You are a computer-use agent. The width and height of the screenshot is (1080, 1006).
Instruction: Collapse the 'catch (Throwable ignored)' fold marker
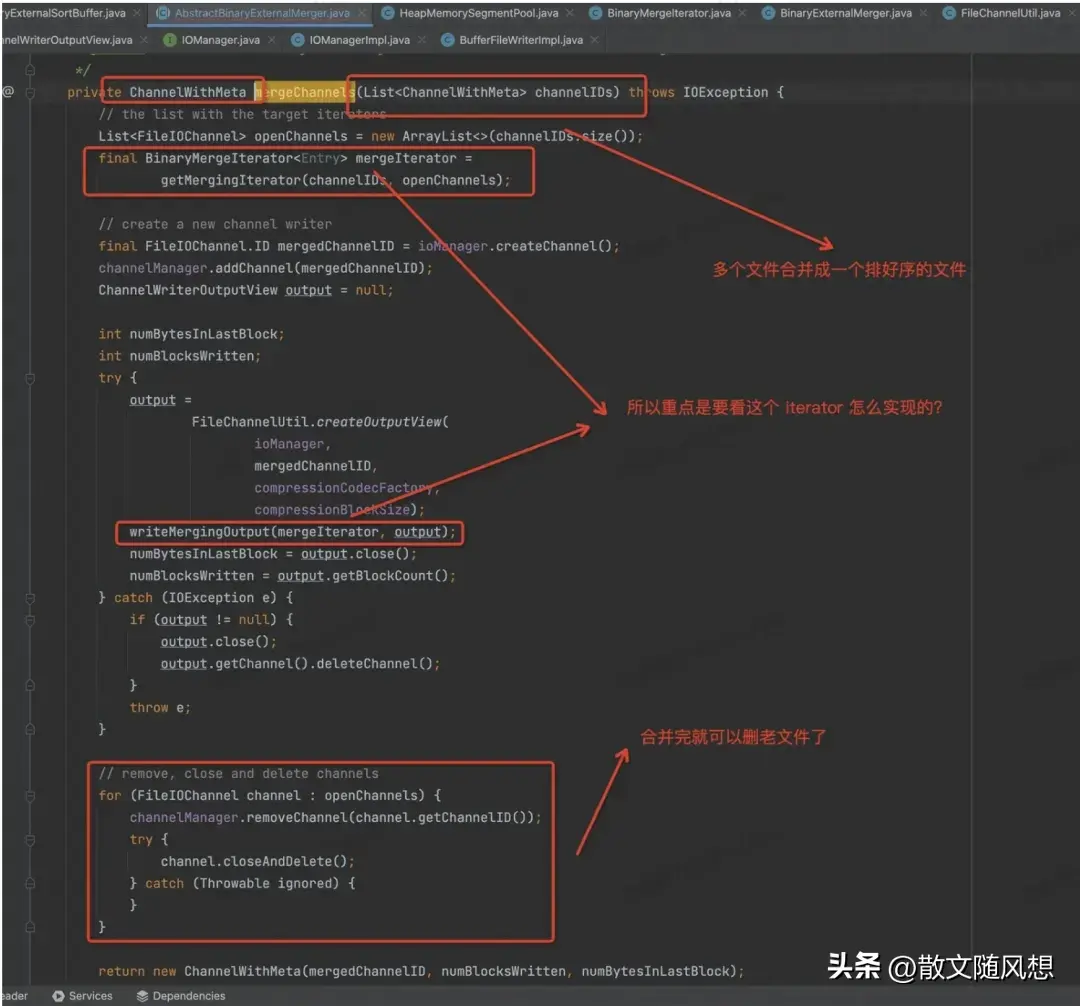click(x=30, y=883)
